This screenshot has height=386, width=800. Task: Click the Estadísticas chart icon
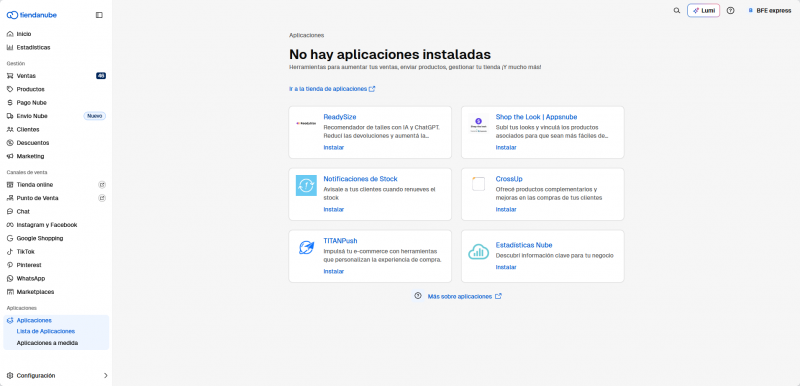tap(10, 47)
